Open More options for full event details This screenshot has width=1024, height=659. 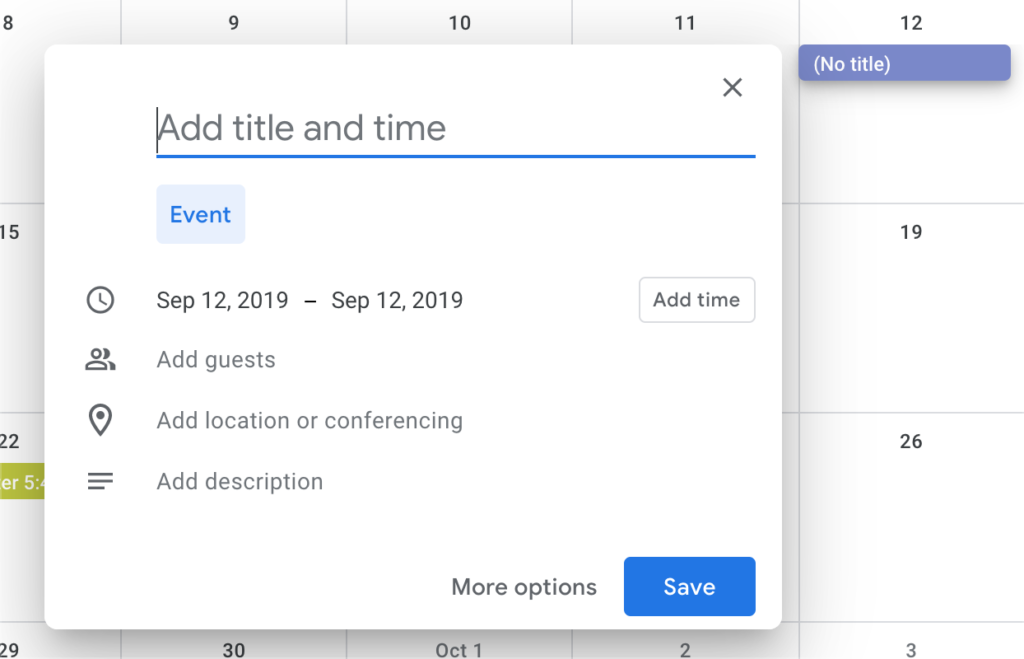523,587
